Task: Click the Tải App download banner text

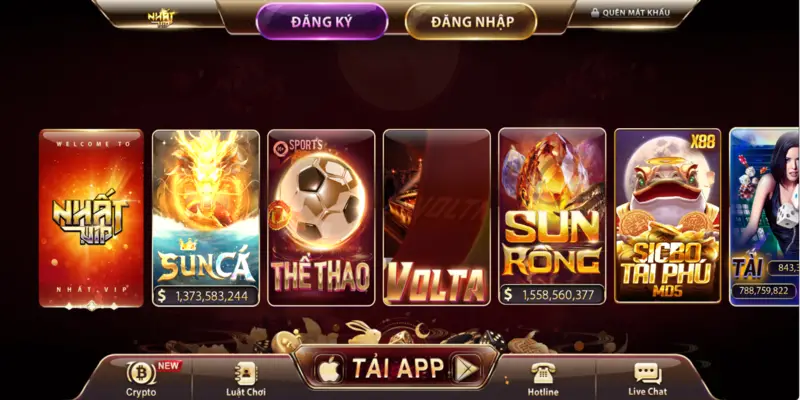Action: click(x=398, y=368)
